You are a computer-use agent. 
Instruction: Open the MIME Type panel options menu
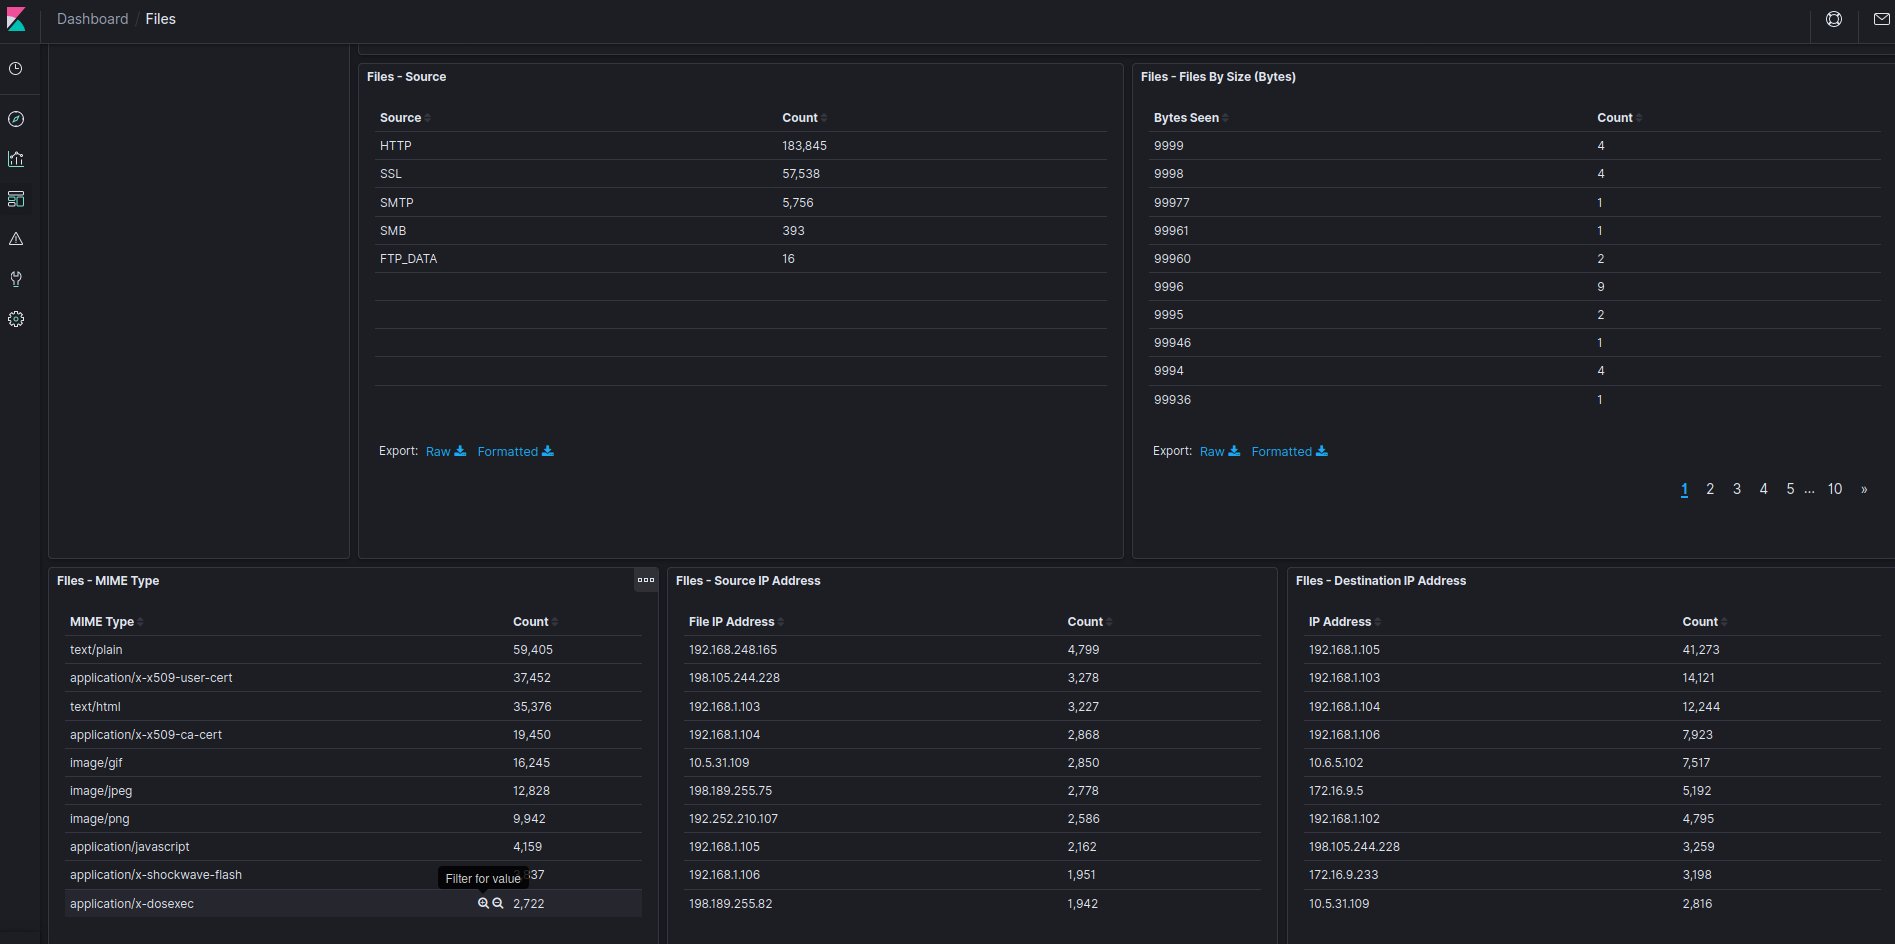645,580
